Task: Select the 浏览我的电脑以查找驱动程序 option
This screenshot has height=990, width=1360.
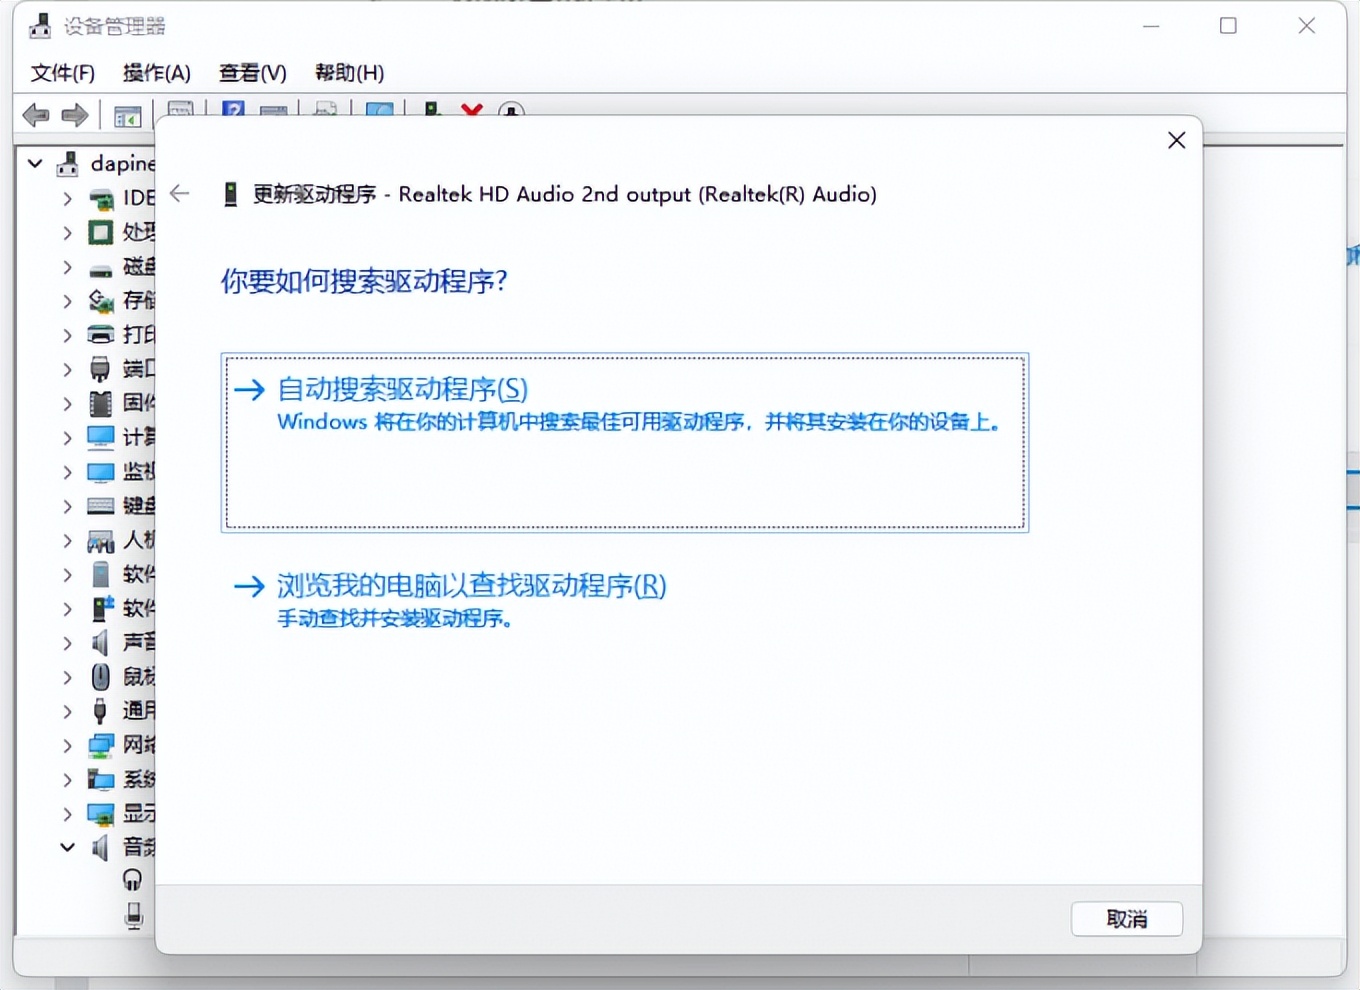Action: [x=470, y=586]
